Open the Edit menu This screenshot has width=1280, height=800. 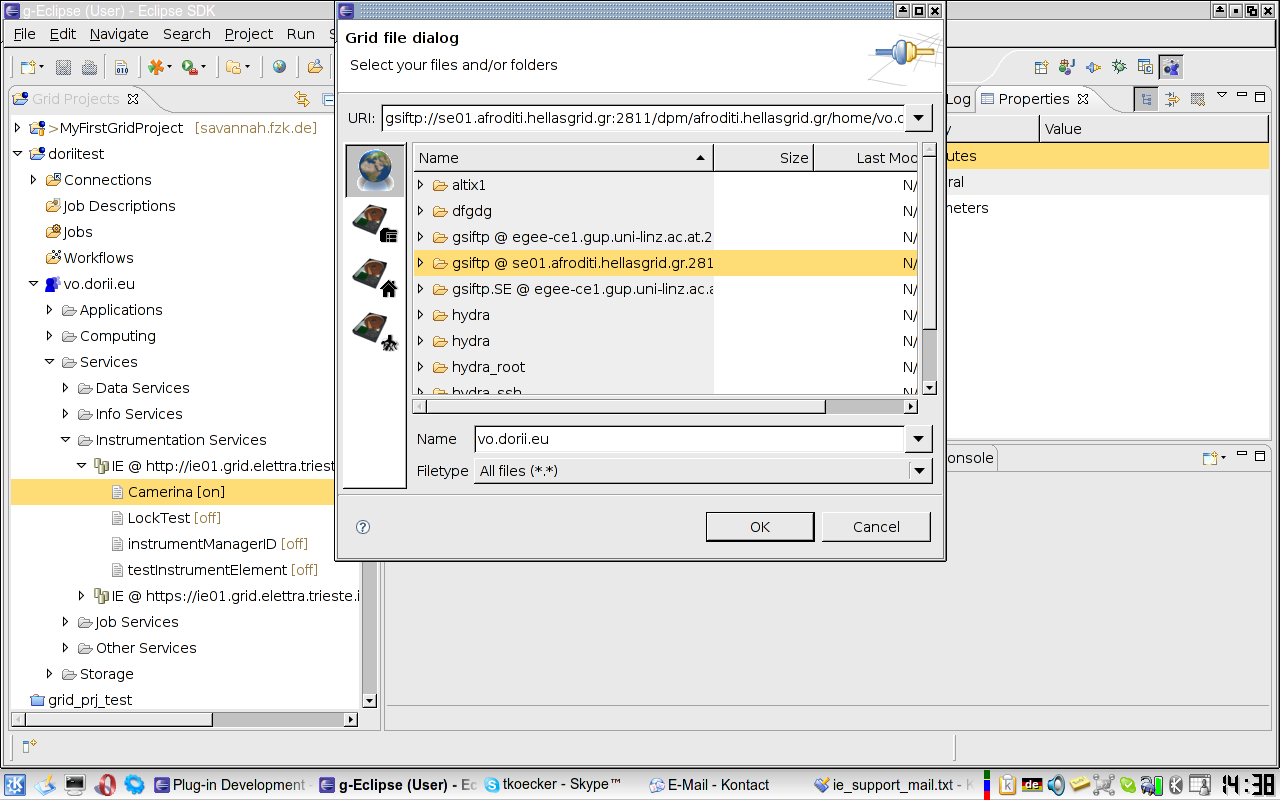pos(63,34)
